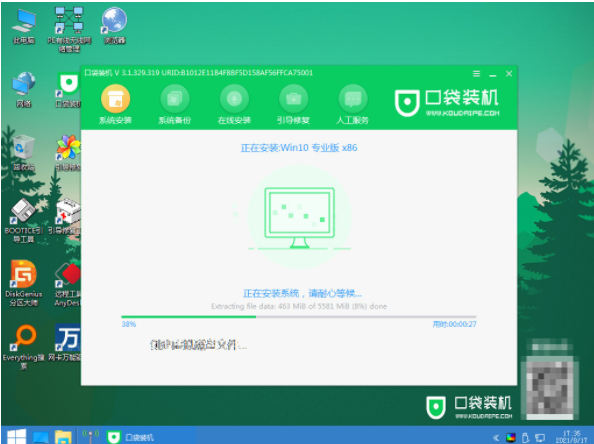The width and height of the screenshot is (594, 444).
Task: Close the 口袋装机 window
Action: click(x=509, y=74)
